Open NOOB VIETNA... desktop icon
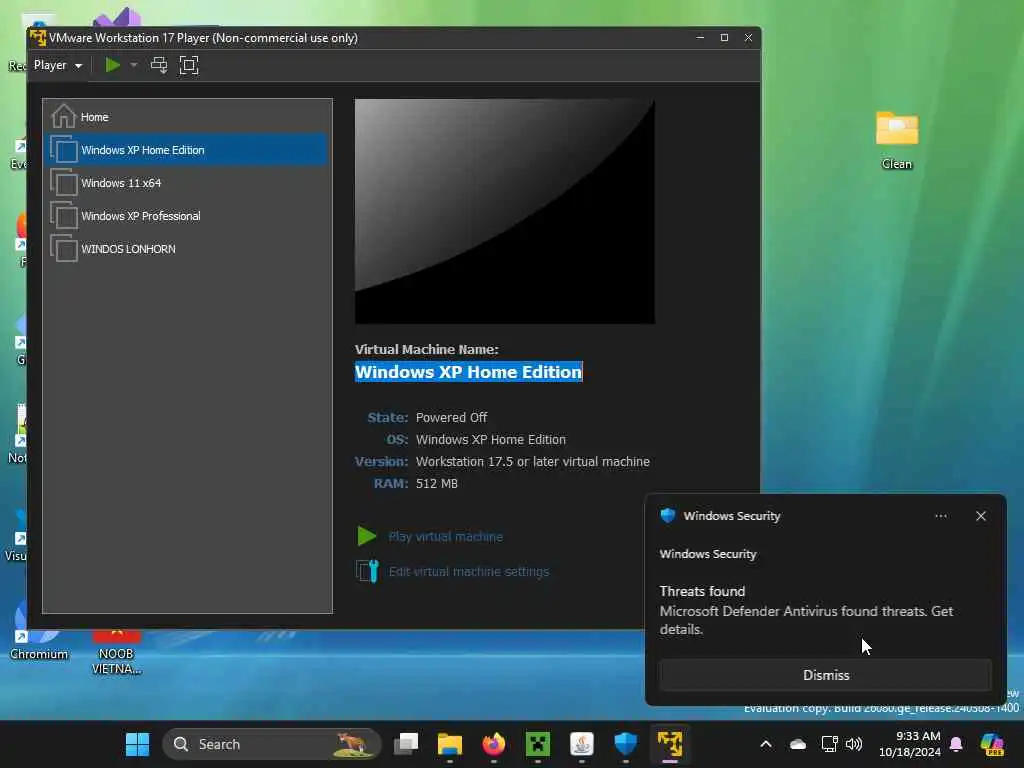Viewport: 1024px width, 768px height. [x=116, y=650]
